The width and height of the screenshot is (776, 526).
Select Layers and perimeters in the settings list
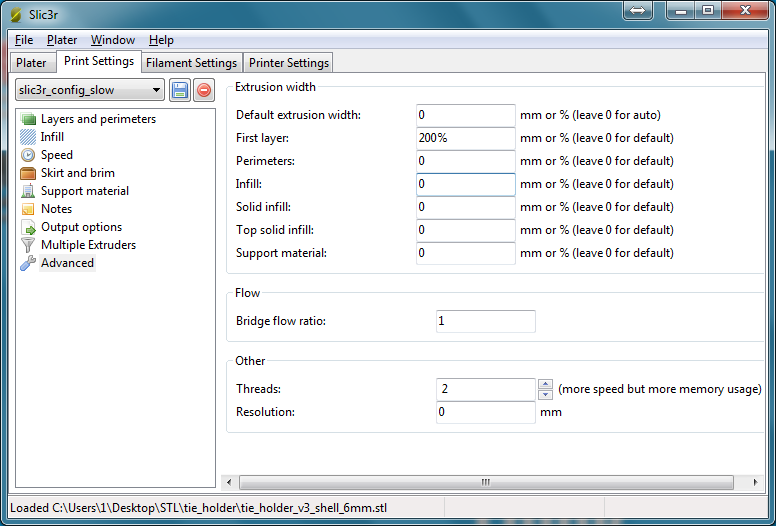click(x=98, y=119)
